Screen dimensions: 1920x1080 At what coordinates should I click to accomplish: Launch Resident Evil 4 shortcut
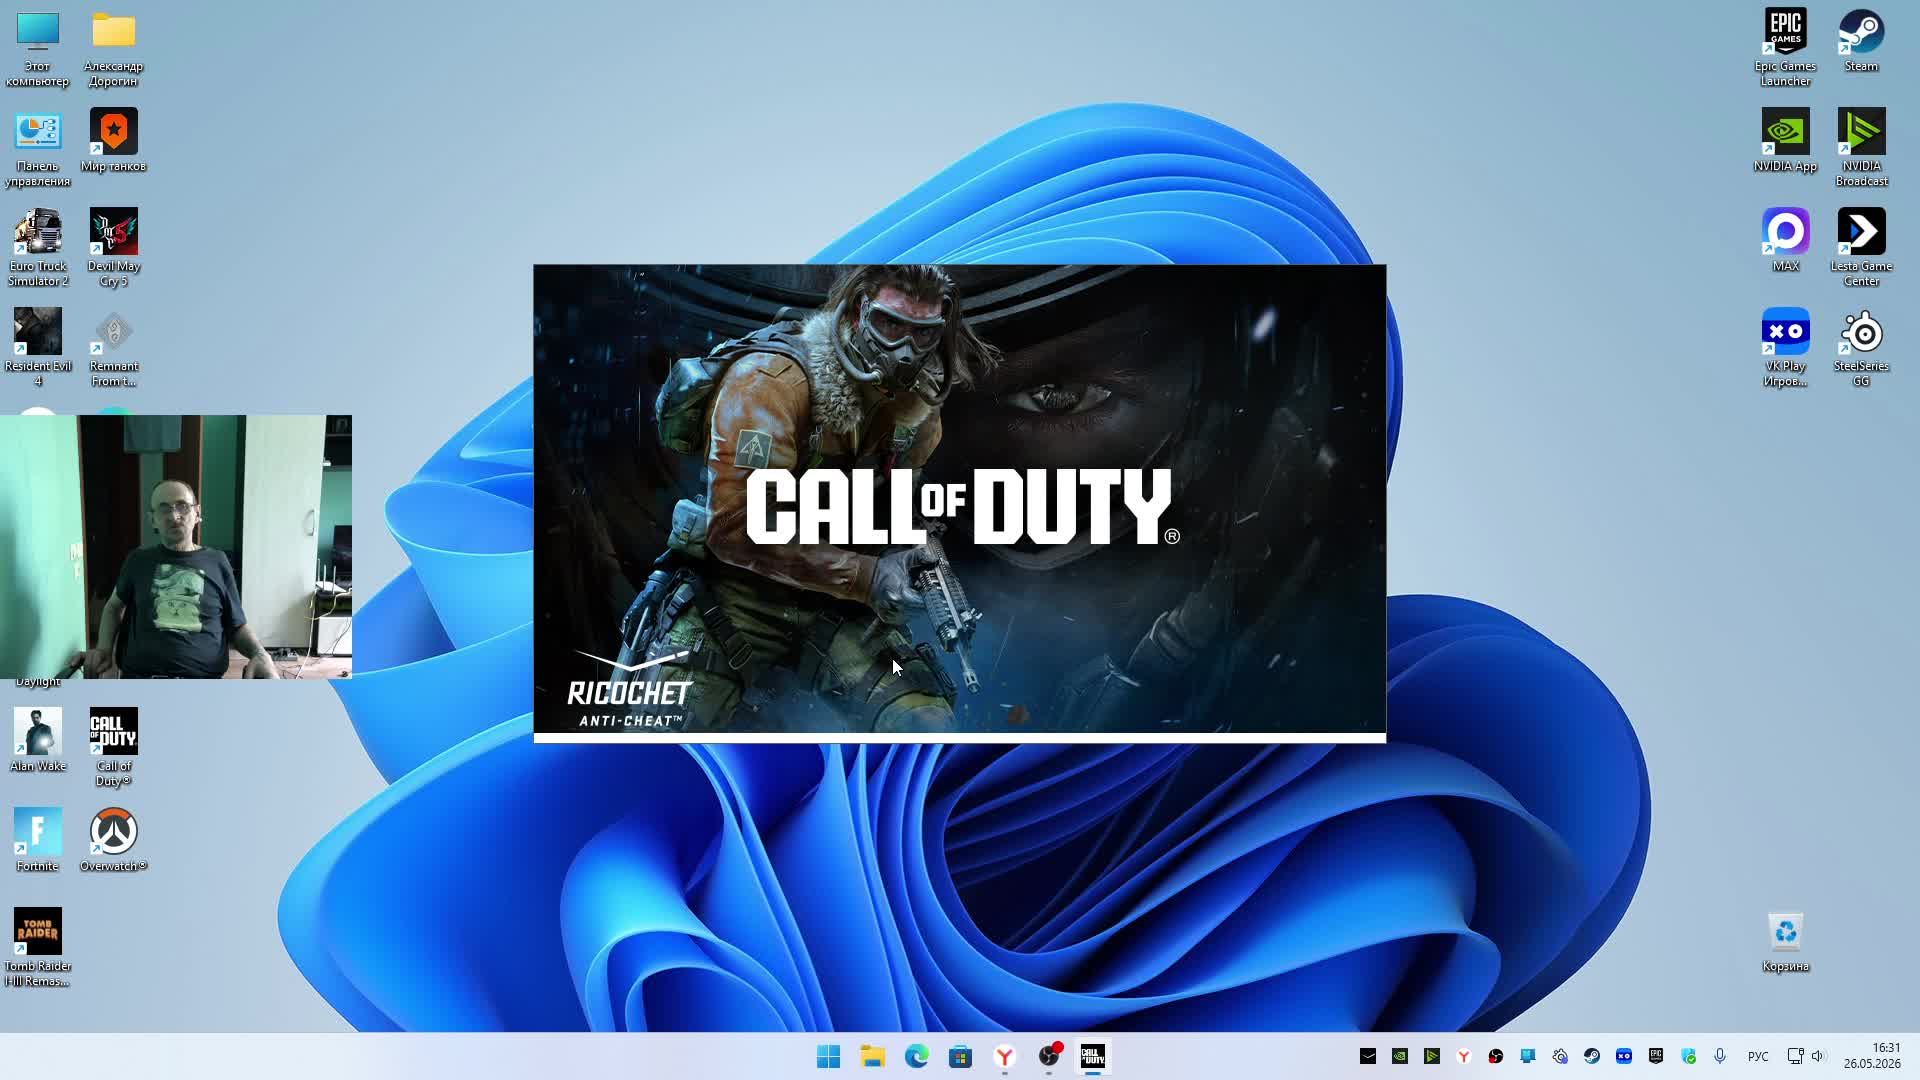[37, 348]
